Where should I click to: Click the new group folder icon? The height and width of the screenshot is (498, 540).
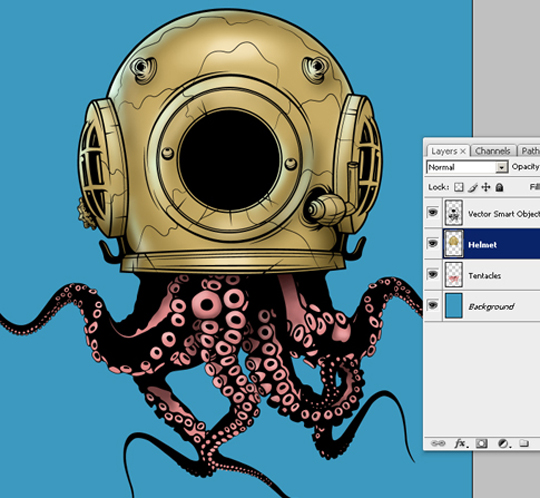coord(524,443)
